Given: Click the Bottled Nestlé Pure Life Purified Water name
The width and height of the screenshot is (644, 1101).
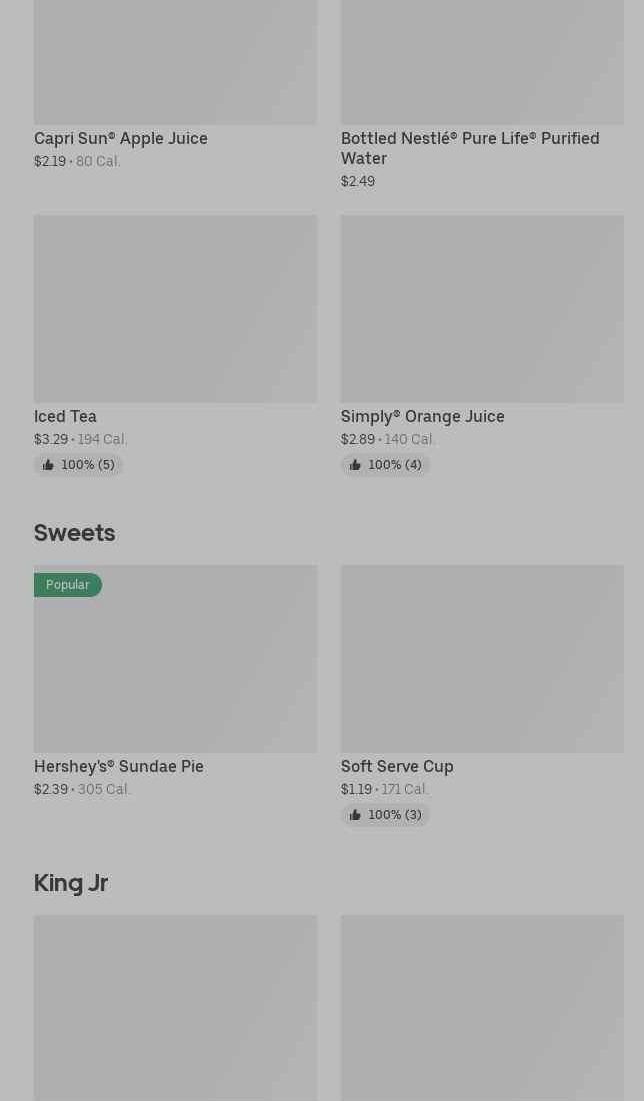Looking at the screenshot, I should coord(469,148).
